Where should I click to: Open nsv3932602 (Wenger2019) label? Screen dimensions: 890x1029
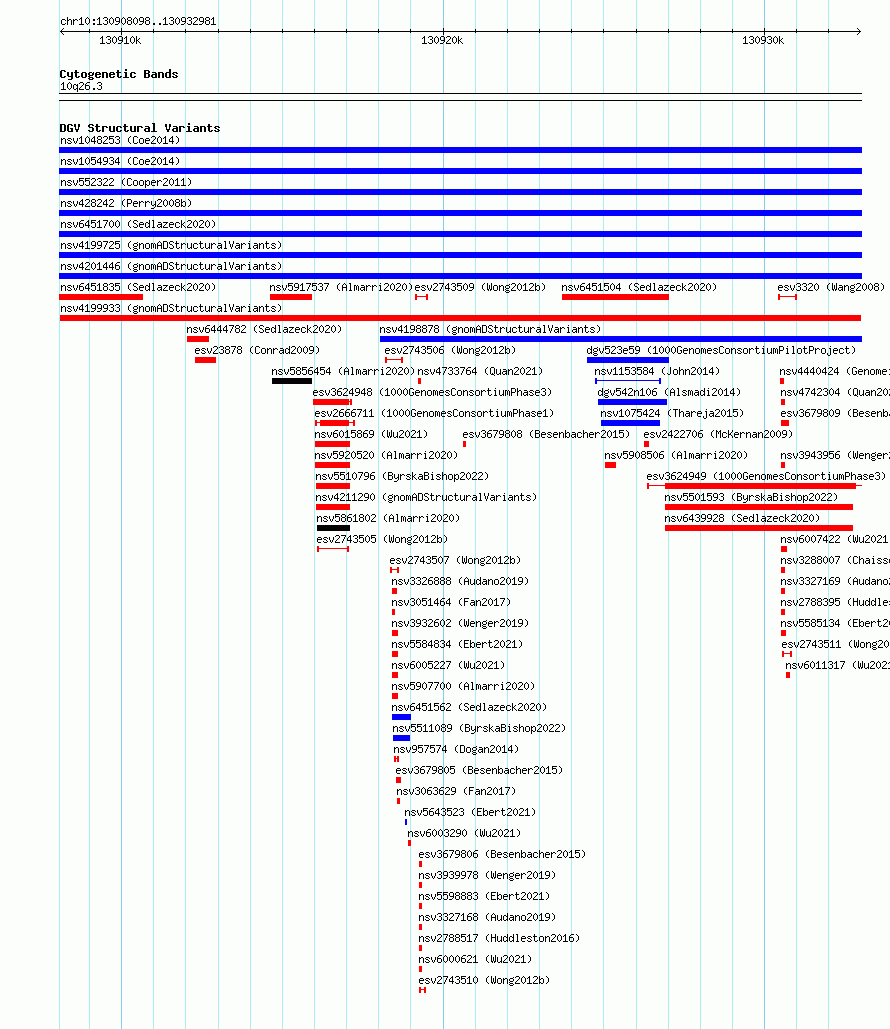460,623
